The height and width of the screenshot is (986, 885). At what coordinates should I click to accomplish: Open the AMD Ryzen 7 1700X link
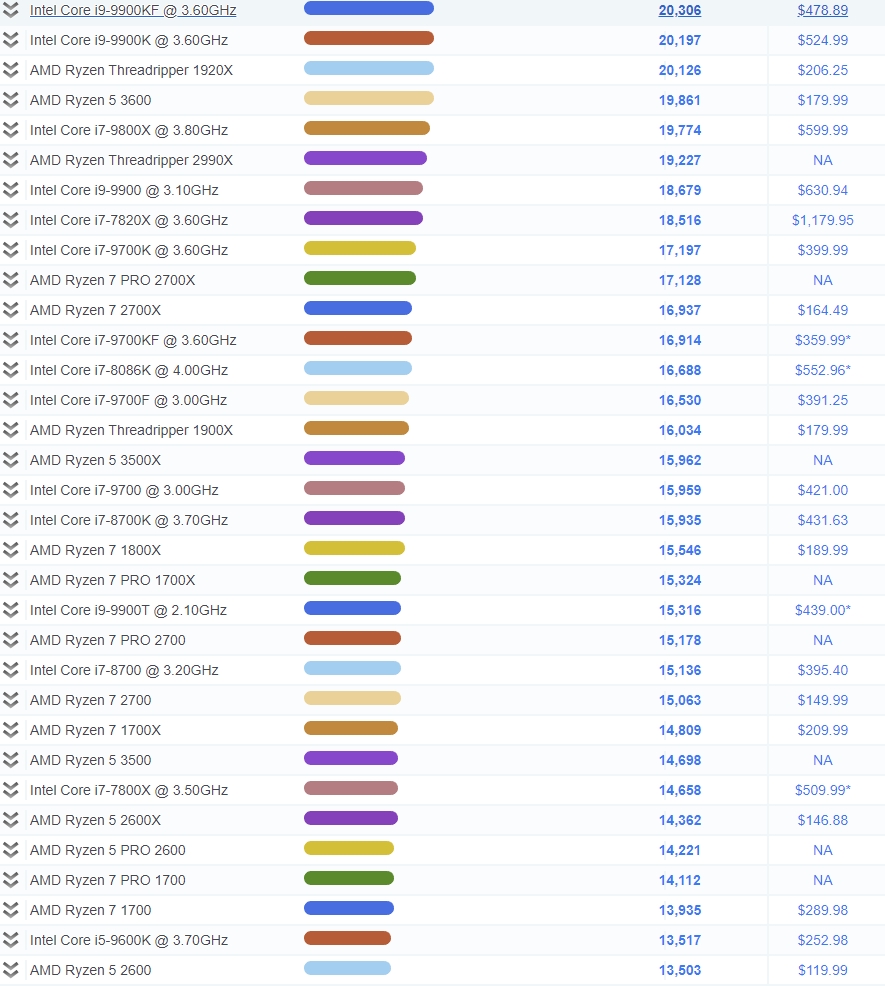pyautogui.click(x=96, y=730)
